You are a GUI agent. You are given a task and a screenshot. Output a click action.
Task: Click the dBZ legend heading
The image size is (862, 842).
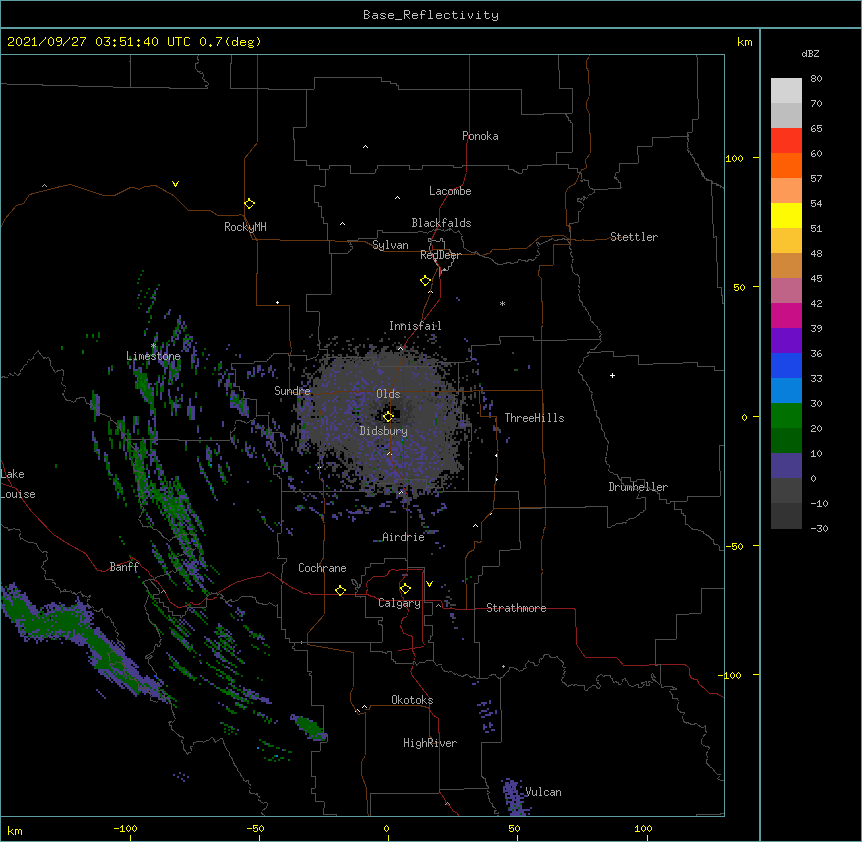(810, 53)
